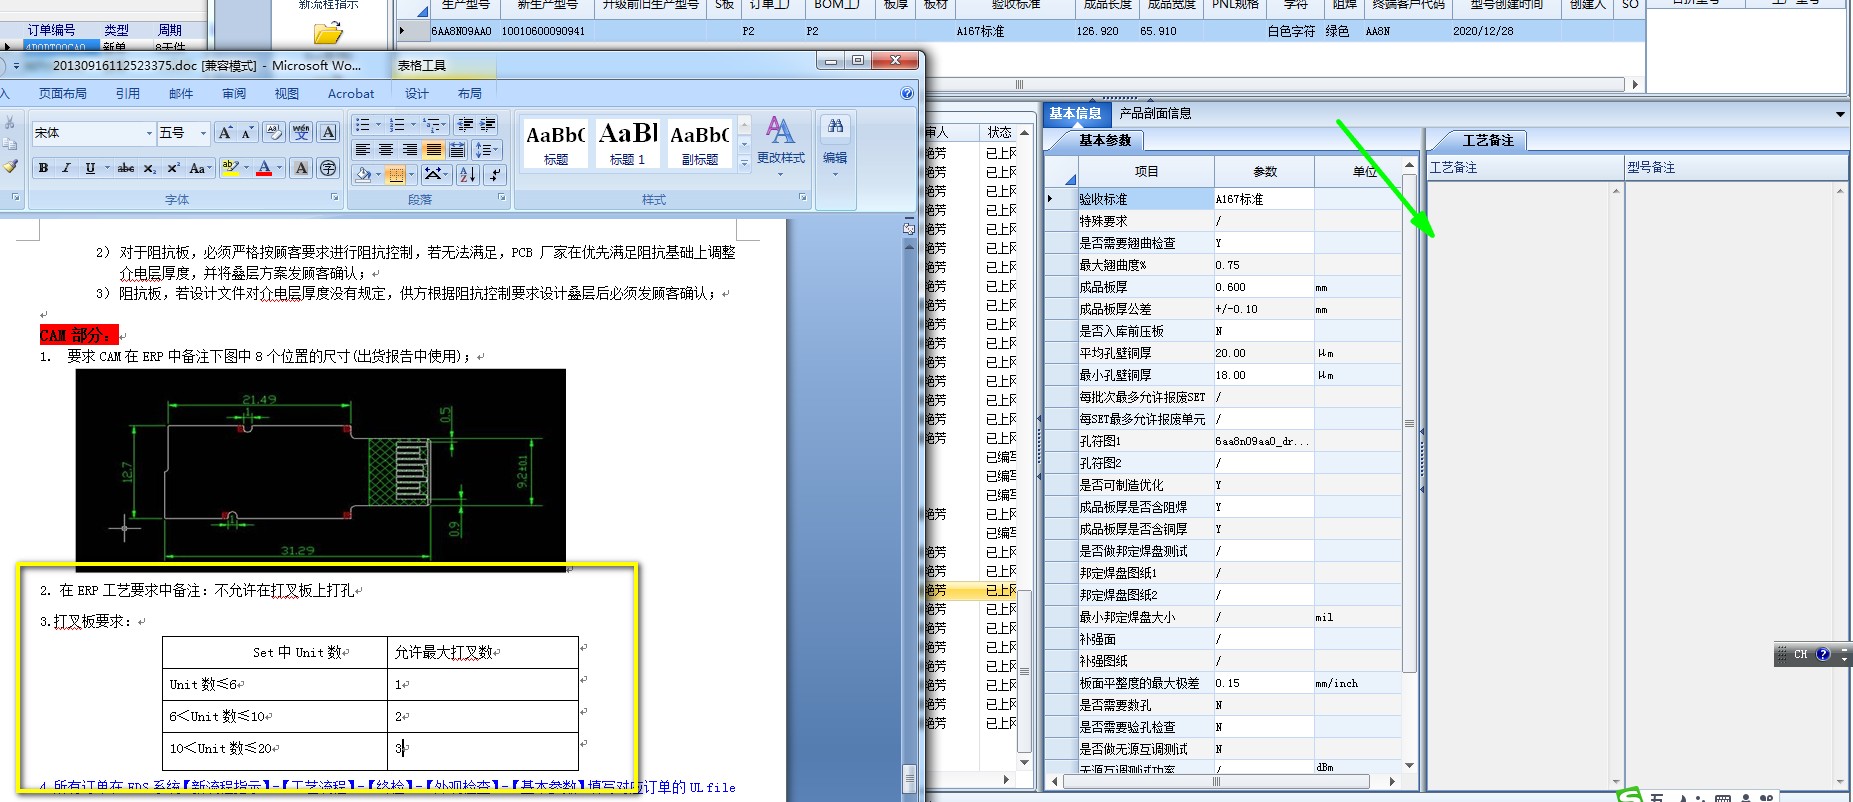Click the Increase Indent icon
This screenshot has height=802, width=1853.
click(487, 125)
